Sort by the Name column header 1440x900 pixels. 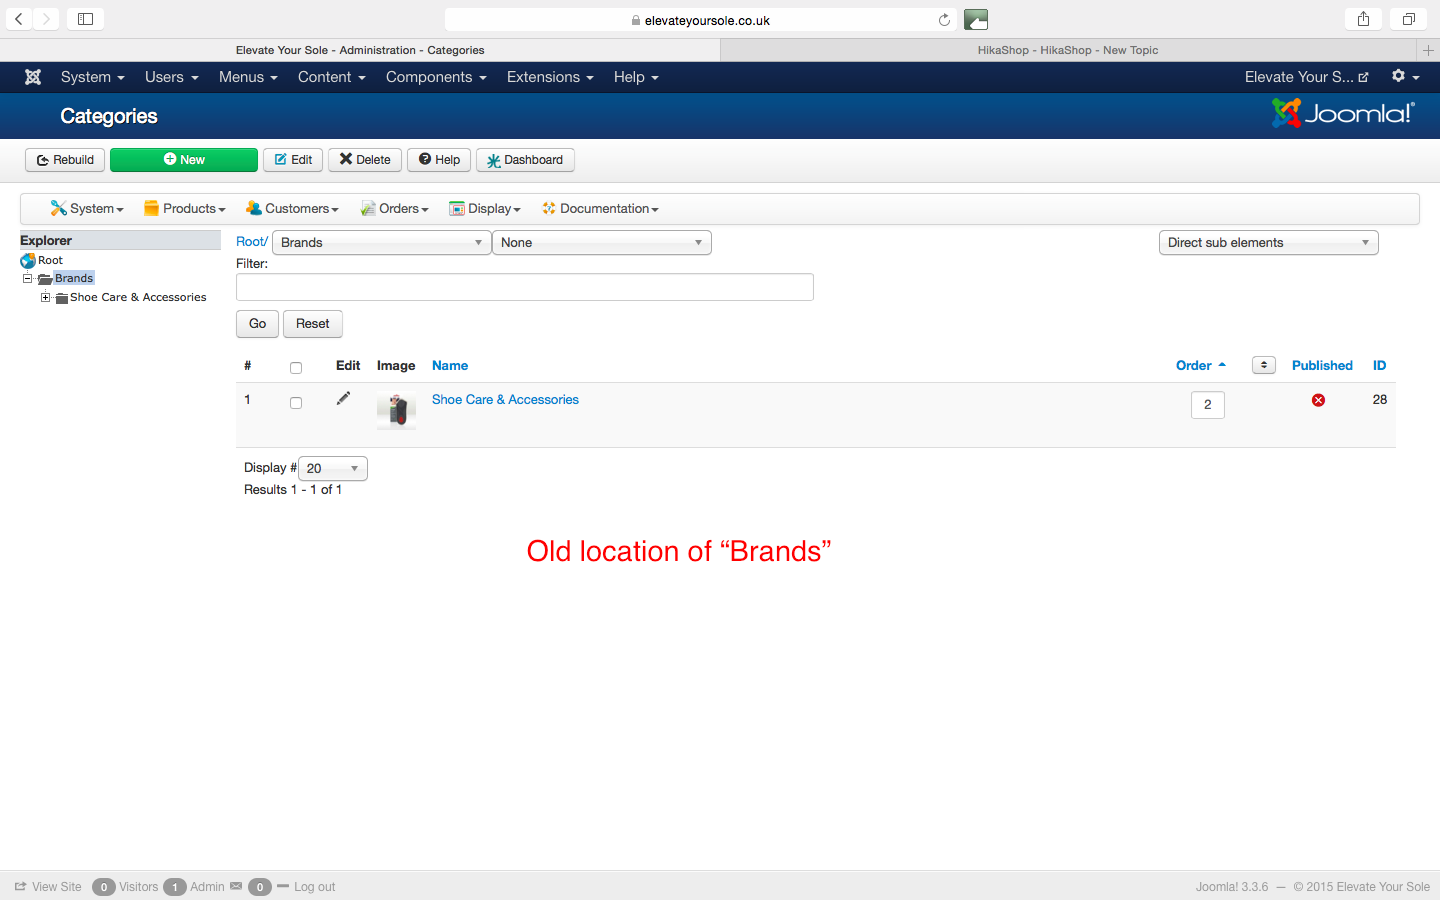pyautogui.click(x=450, y=366)
